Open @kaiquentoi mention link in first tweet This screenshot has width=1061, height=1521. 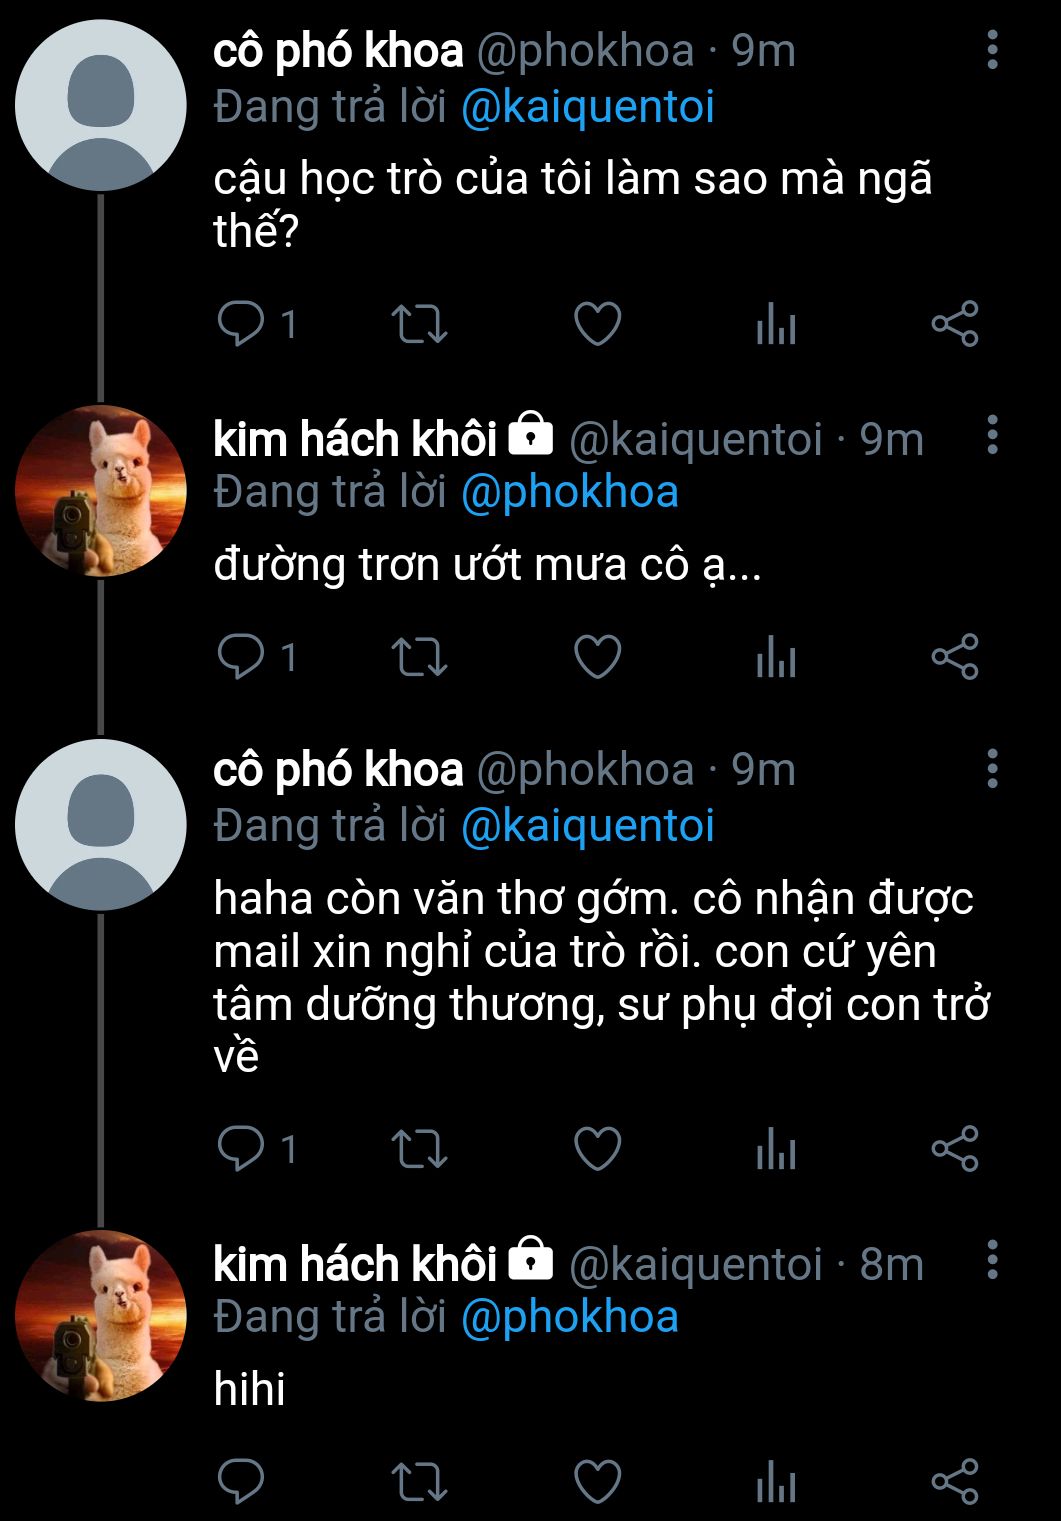588,108
